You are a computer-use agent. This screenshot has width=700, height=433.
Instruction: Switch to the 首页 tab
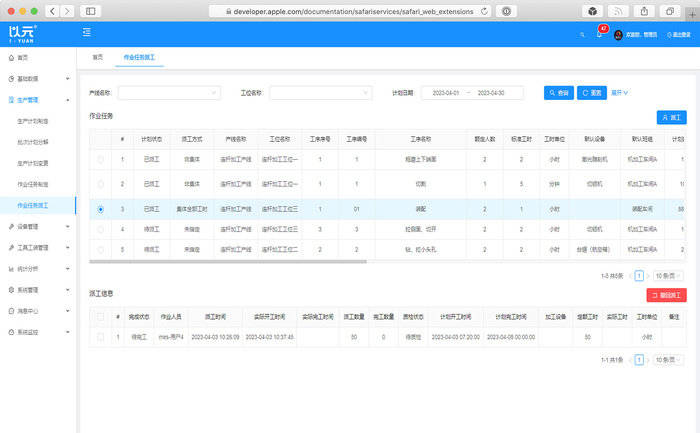98,57
